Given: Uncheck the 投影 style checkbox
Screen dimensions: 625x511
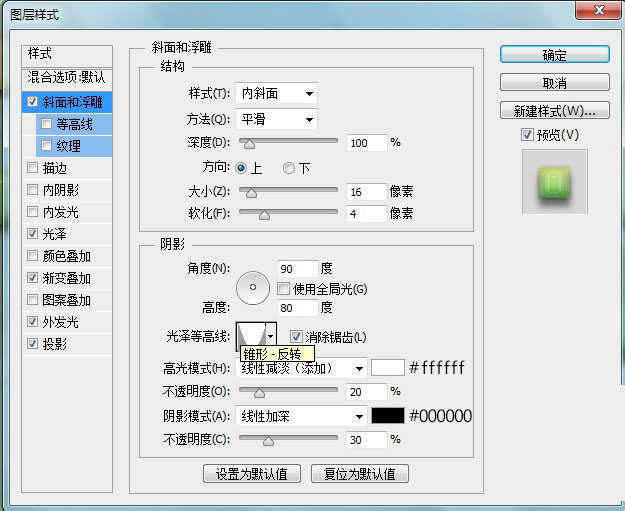Looking at the screenshot, I should click(x=32, y=343).
